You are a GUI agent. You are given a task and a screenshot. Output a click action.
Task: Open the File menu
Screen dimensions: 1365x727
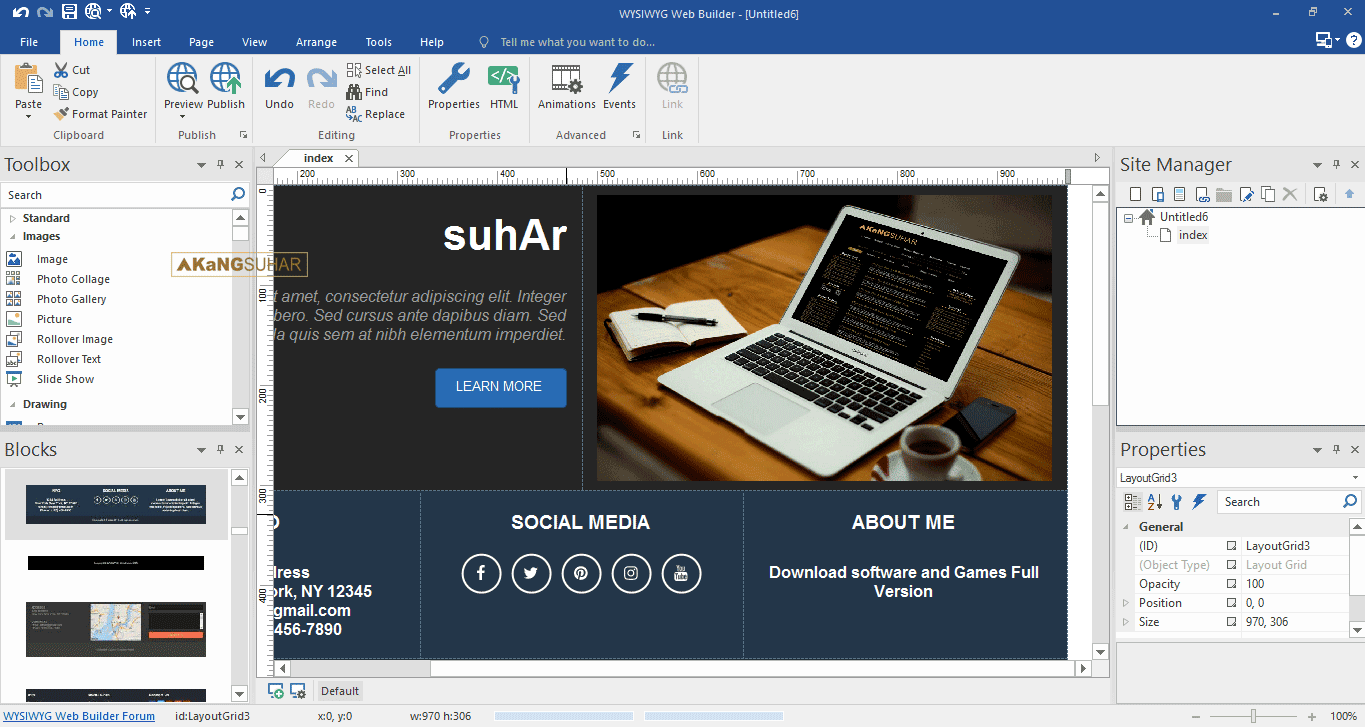(x=29, y=42)
